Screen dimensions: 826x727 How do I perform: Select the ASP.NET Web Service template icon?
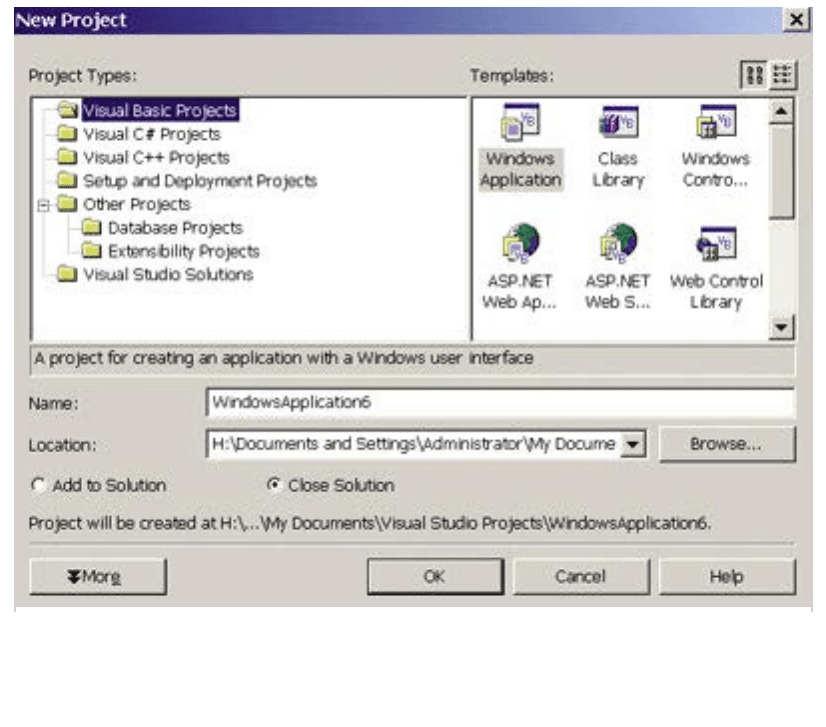coord(618,243)
